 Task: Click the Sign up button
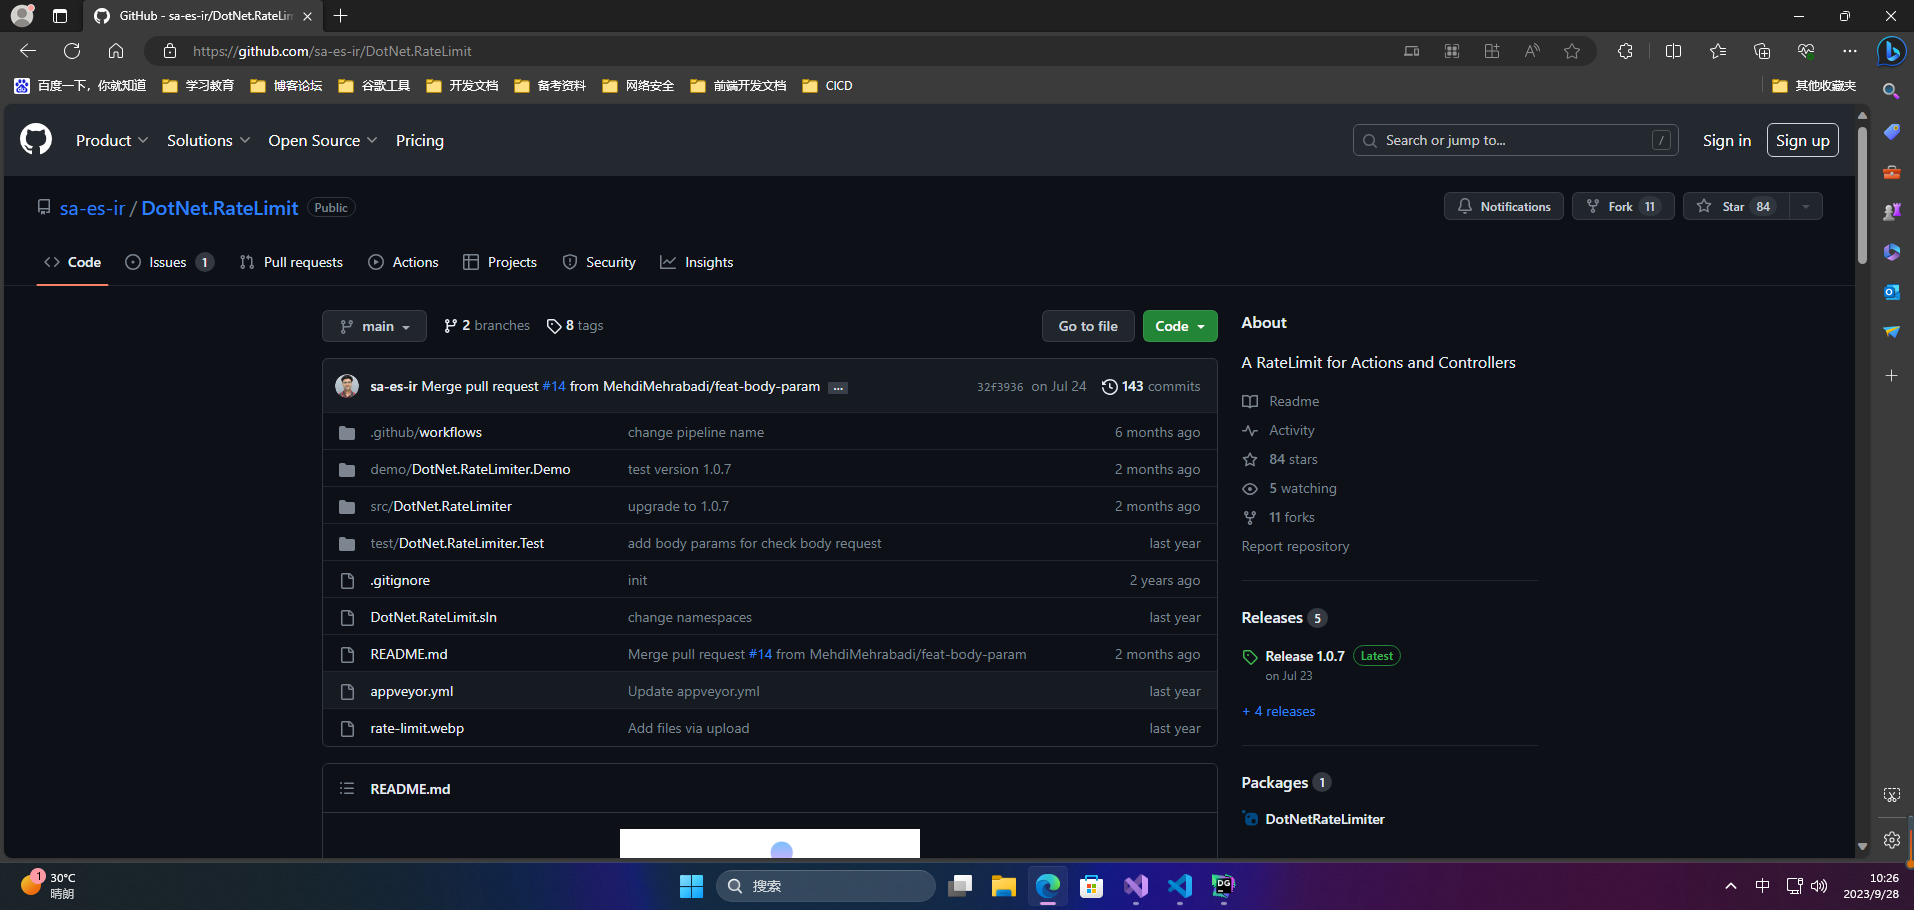(1803, 141)
